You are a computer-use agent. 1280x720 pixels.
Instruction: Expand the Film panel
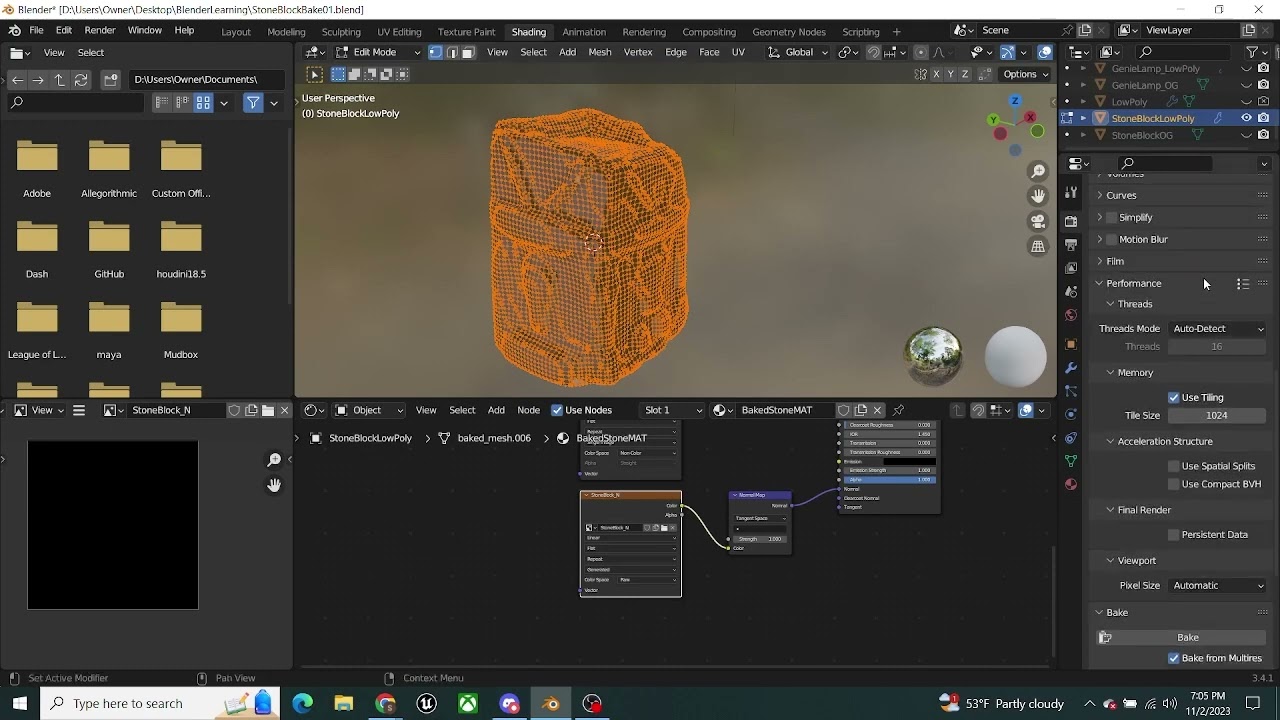(x=1114, y=261)
